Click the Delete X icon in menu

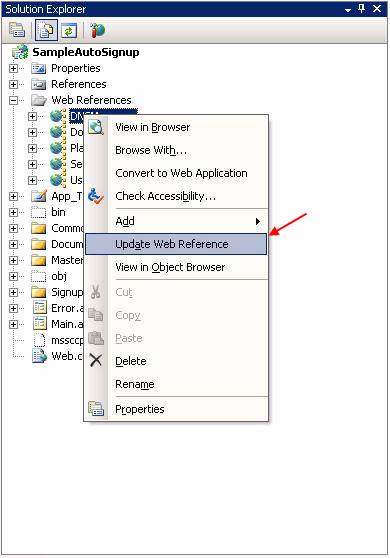click(x=96, y=360)
